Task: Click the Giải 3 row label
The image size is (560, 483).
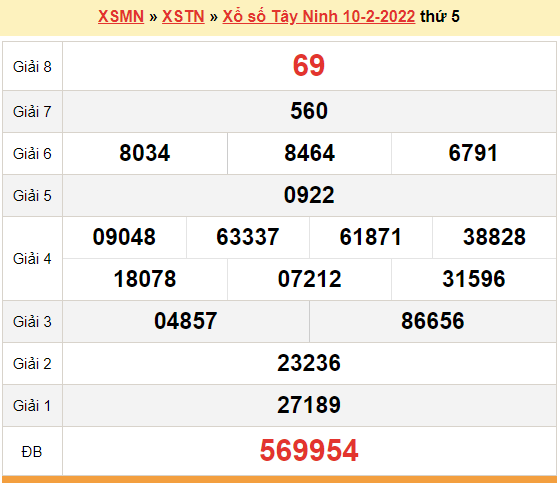Action: pos(32,322)
